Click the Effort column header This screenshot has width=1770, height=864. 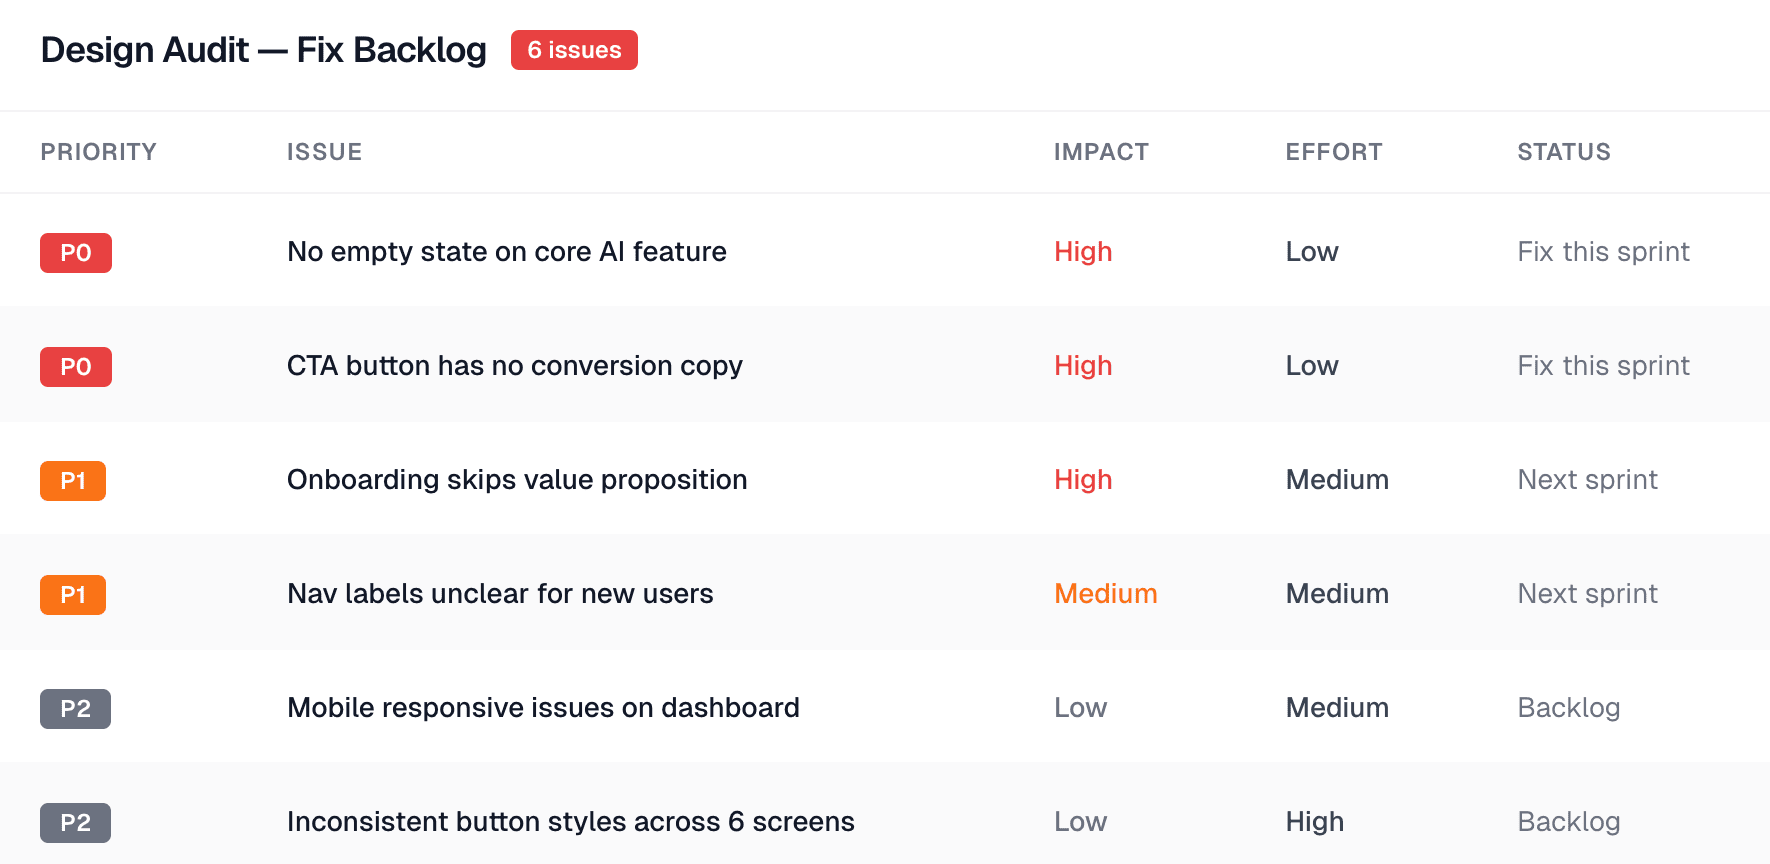(1333, 152)
